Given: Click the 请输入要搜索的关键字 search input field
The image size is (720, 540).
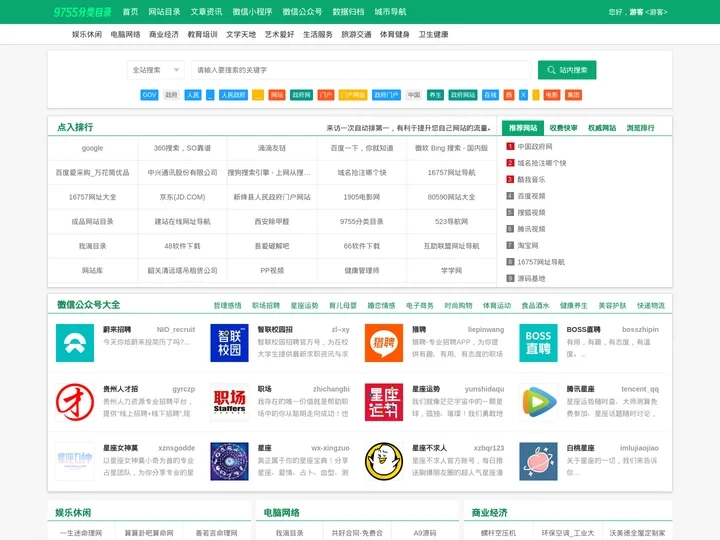Looking at the screenshot, I should (361, 70).
